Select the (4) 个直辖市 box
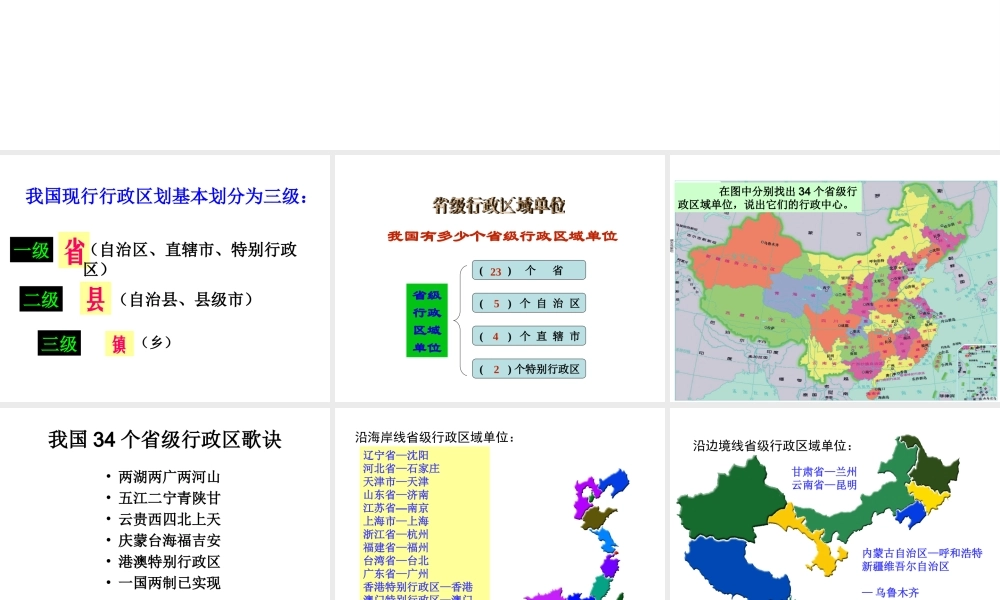 pos(529,336)
